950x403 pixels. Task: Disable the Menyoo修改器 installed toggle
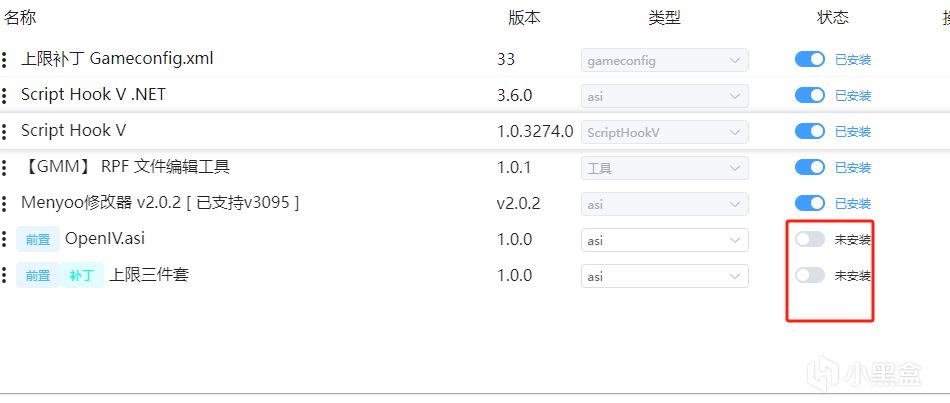point(809,204)
